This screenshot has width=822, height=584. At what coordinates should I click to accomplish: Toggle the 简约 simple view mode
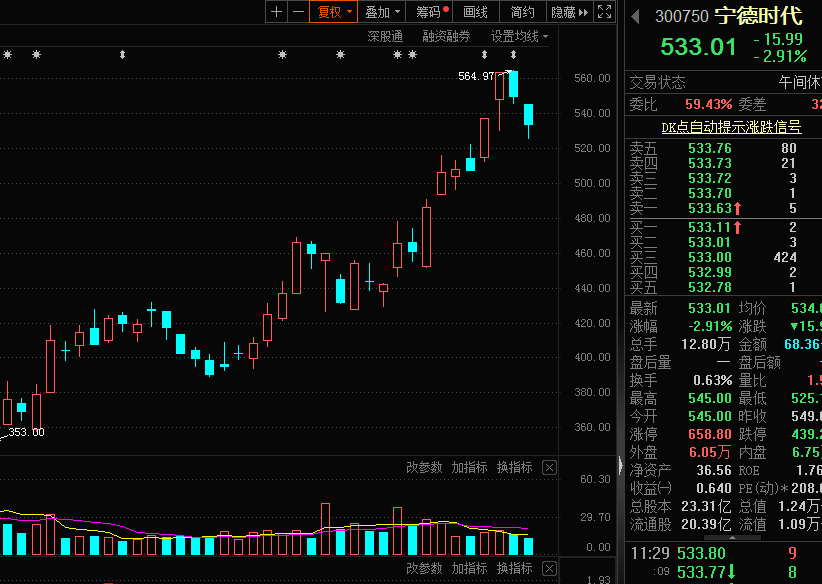click(x=522, y=12)
